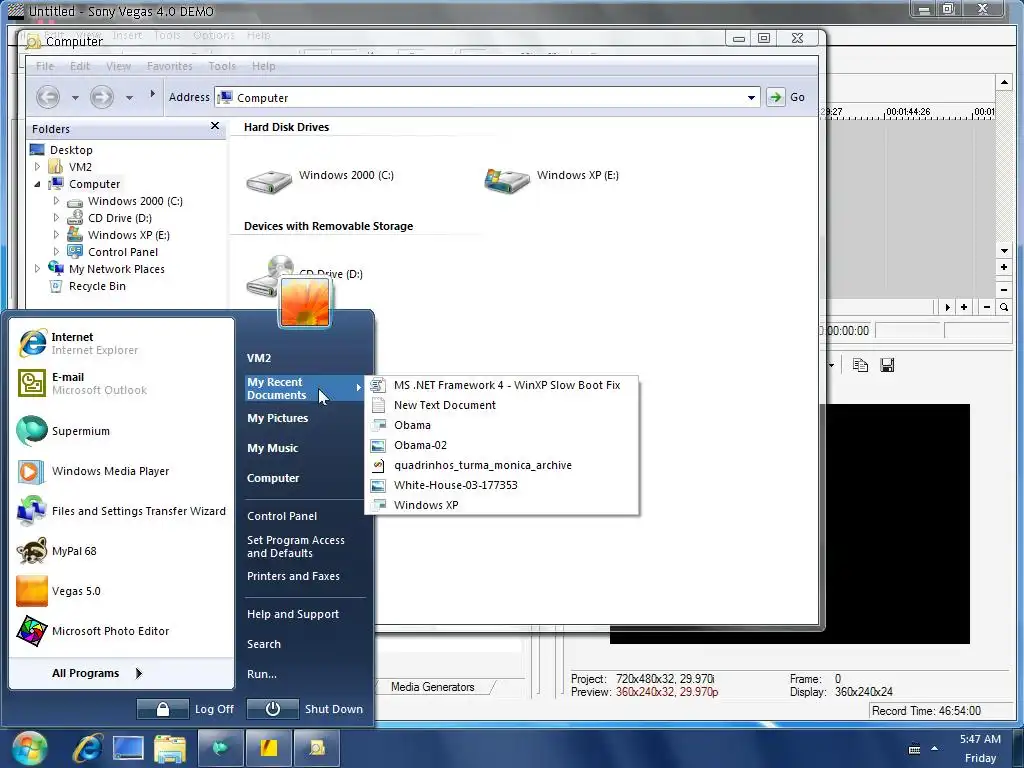Click the Go button
Screen dimensions: 1024x768
coord(786,97)
